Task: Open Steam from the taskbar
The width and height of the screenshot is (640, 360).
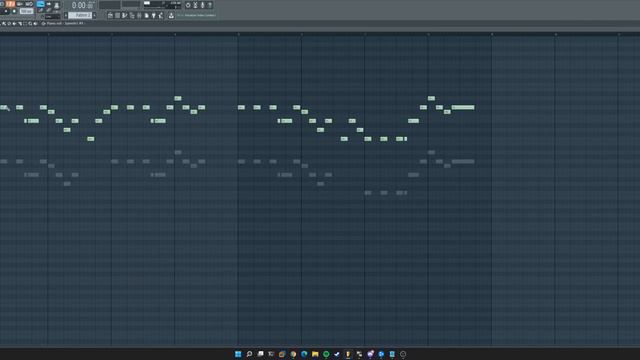Action: coord(337,354)
